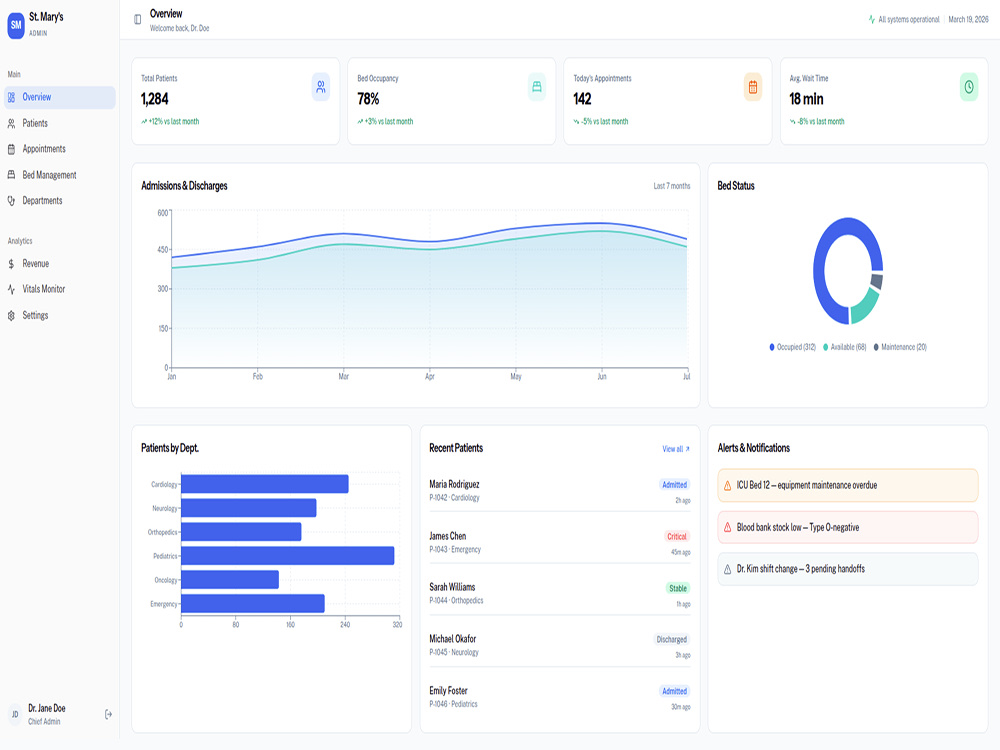Click the Pediatrics bar in the chart
Screen dimensions: 1000x750
tap(288, 555)
